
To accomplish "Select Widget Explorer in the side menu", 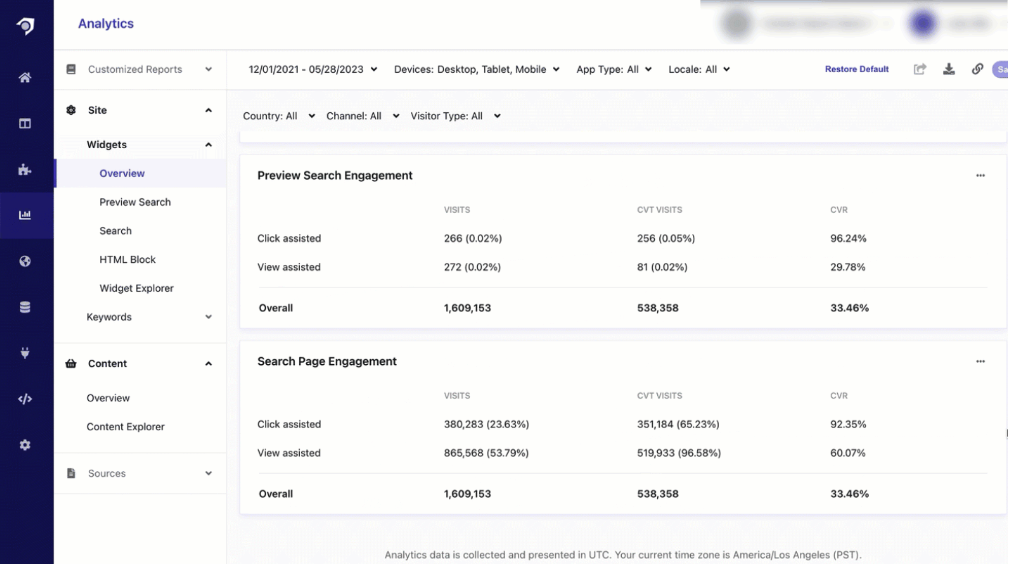I will [x=136, y=288].
